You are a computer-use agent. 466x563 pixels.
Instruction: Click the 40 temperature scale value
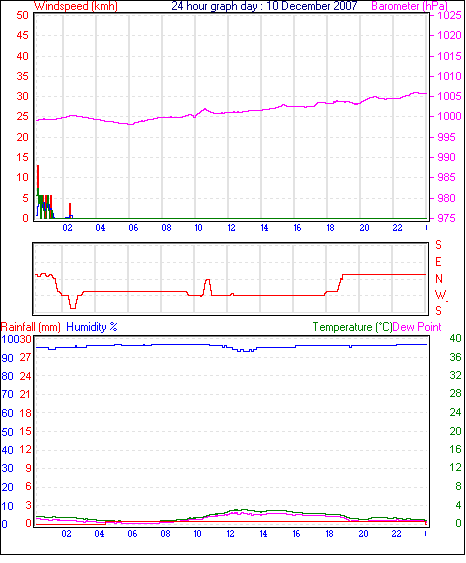point(455,338)
